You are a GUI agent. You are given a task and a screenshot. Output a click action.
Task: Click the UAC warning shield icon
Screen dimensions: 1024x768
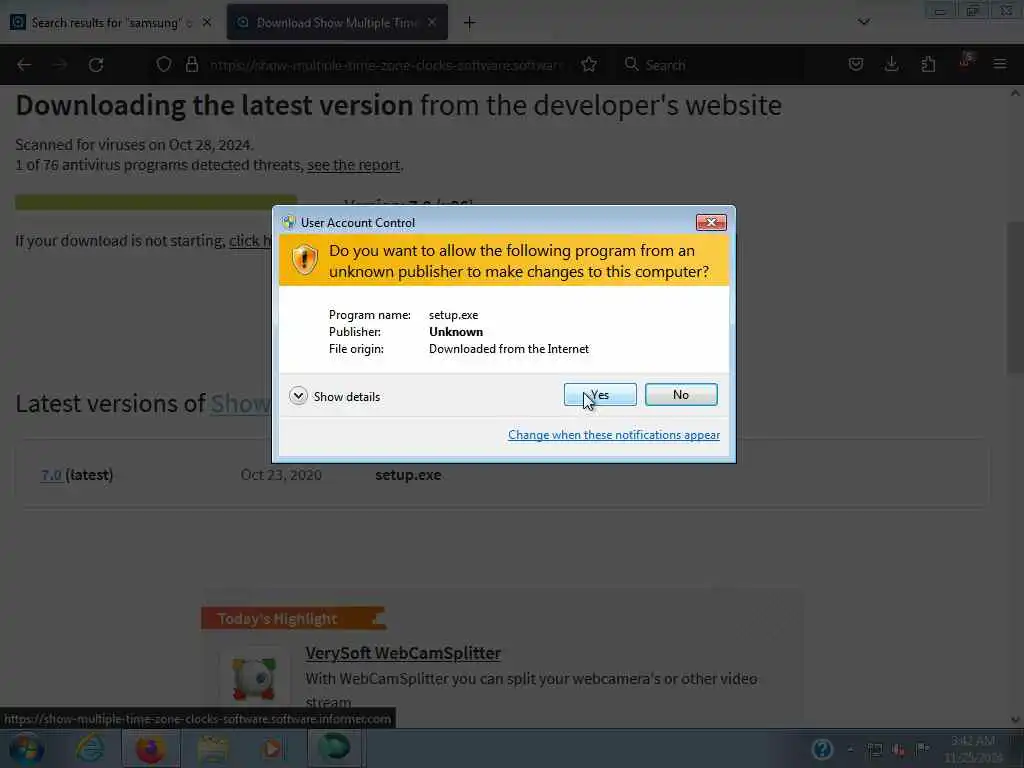[304, 260]
